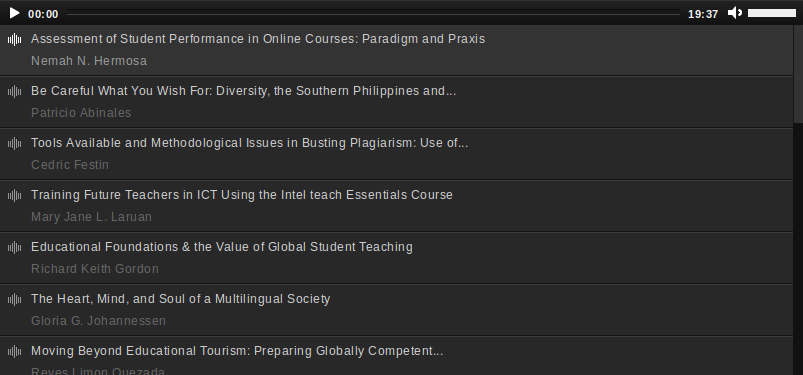Select track 'Be Careful What You Wish For'
Viewport: 803px width, 375px height.
[396, 102]
